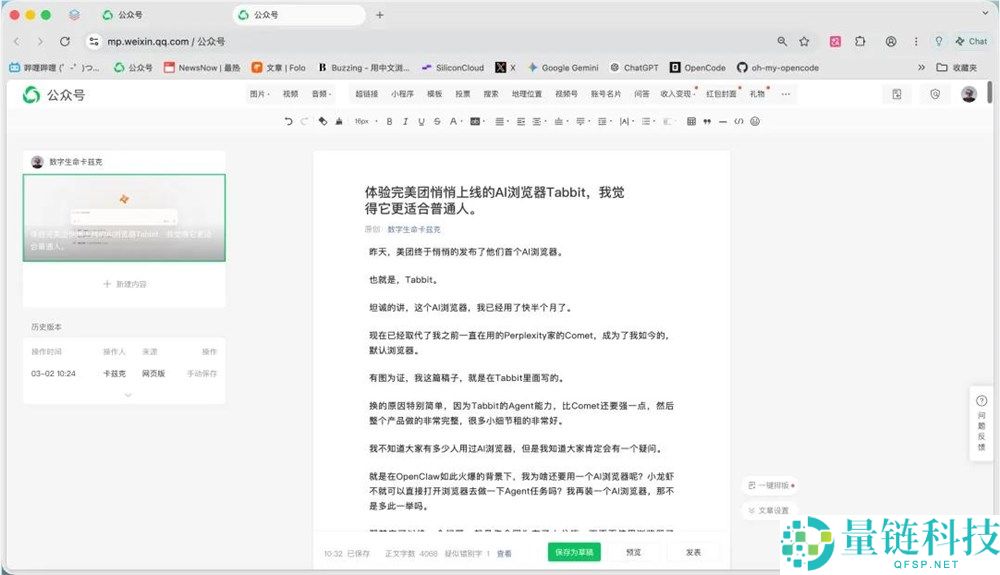Screen dimensions: 1000x575
Task: Click the address bar URL
Action: (166, 41)
